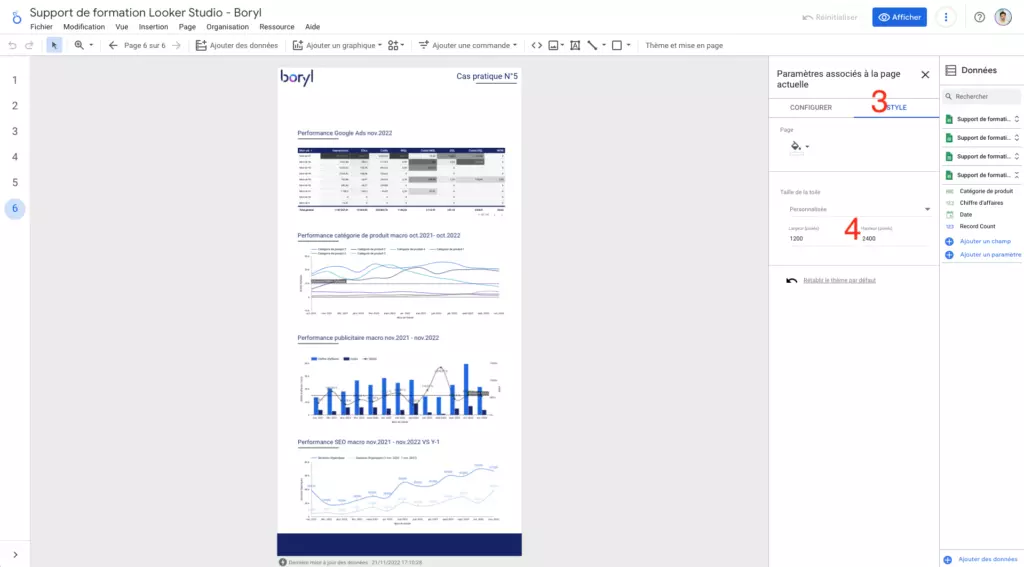Screen dimensions: 1024x567
Task: Click the Données panel table icon
Action: (951, 70)
